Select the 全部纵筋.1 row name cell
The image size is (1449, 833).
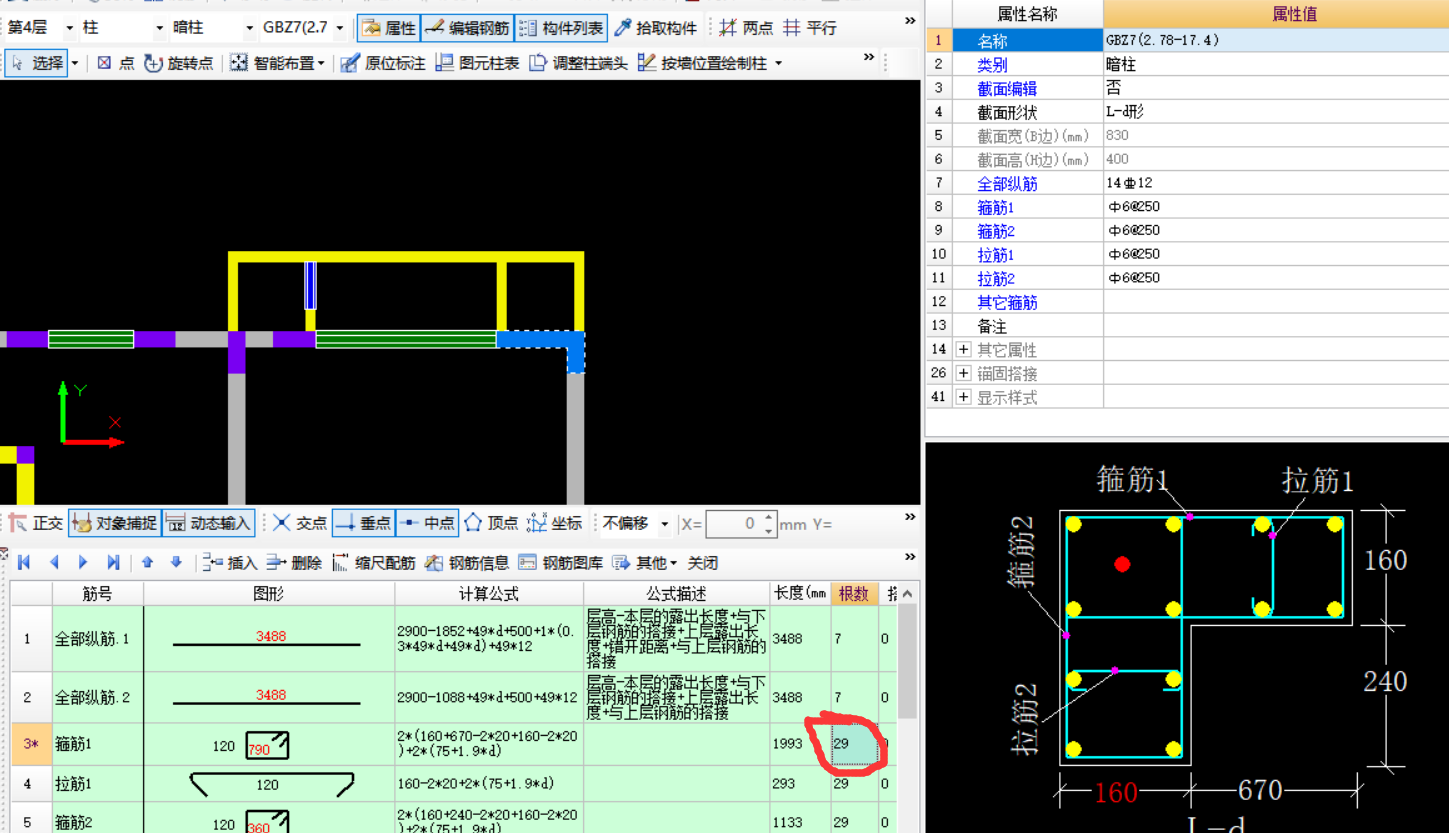(97, 638)
